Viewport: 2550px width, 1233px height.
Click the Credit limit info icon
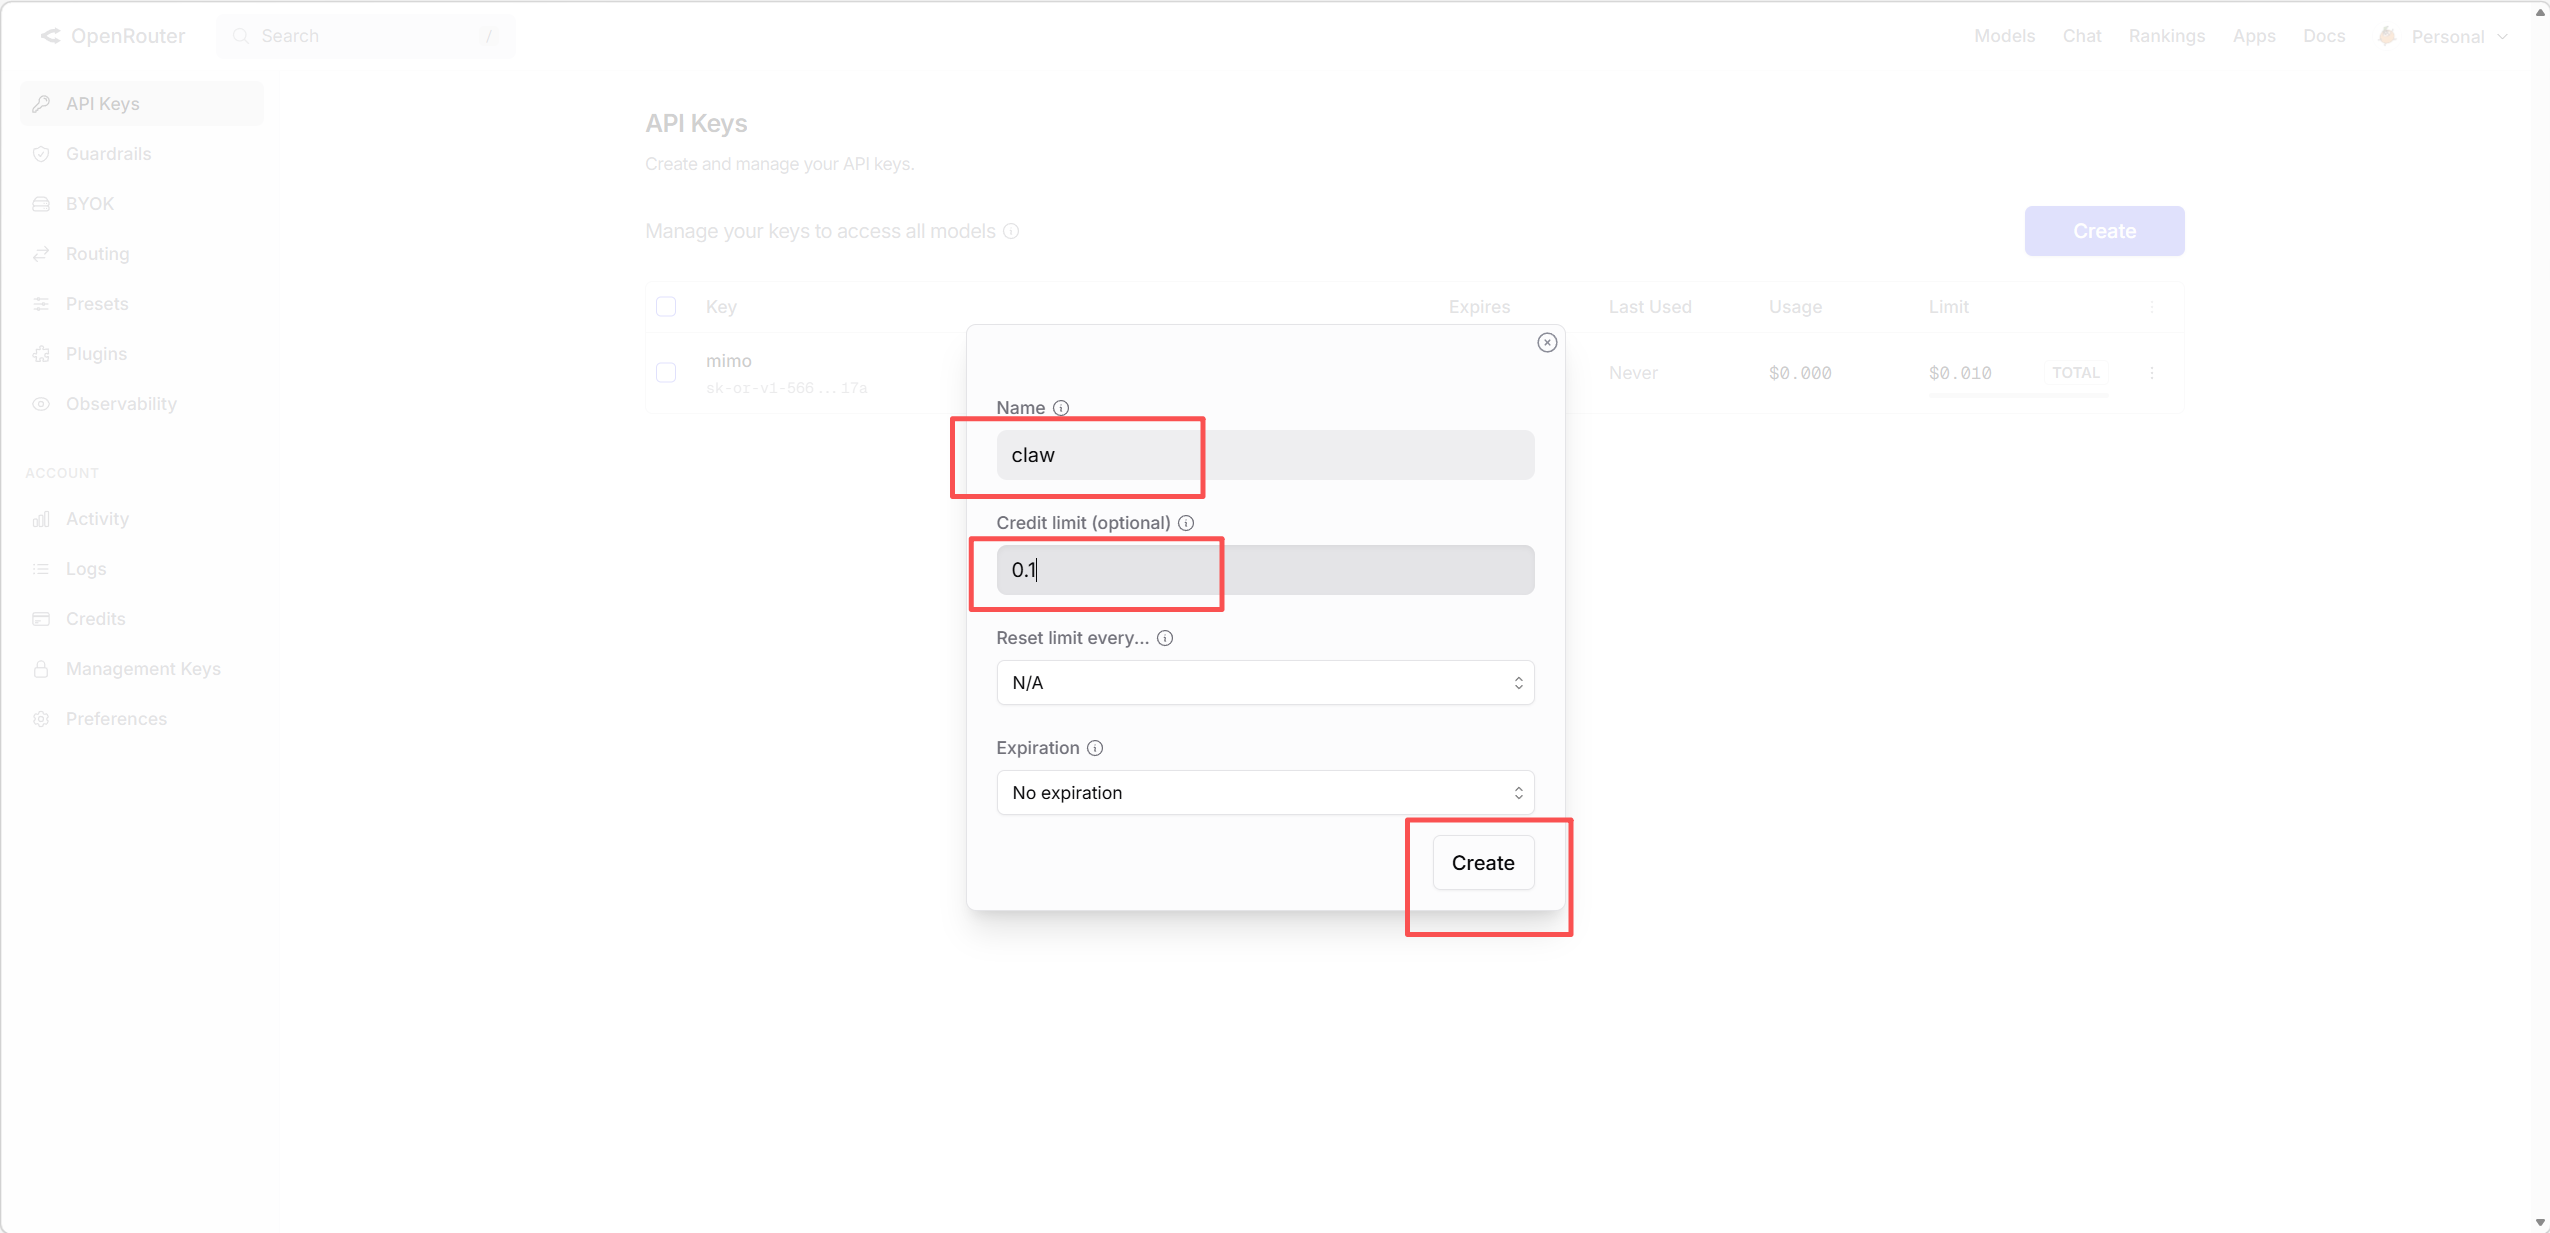[x=1186, y=523]
